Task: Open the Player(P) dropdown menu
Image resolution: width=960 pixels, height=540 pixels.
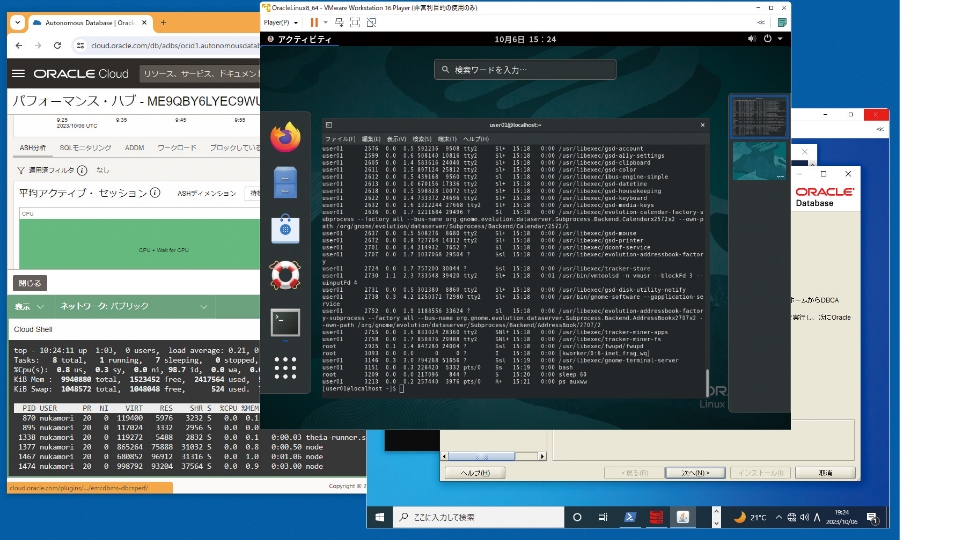Action: click(x=281, y=23)
